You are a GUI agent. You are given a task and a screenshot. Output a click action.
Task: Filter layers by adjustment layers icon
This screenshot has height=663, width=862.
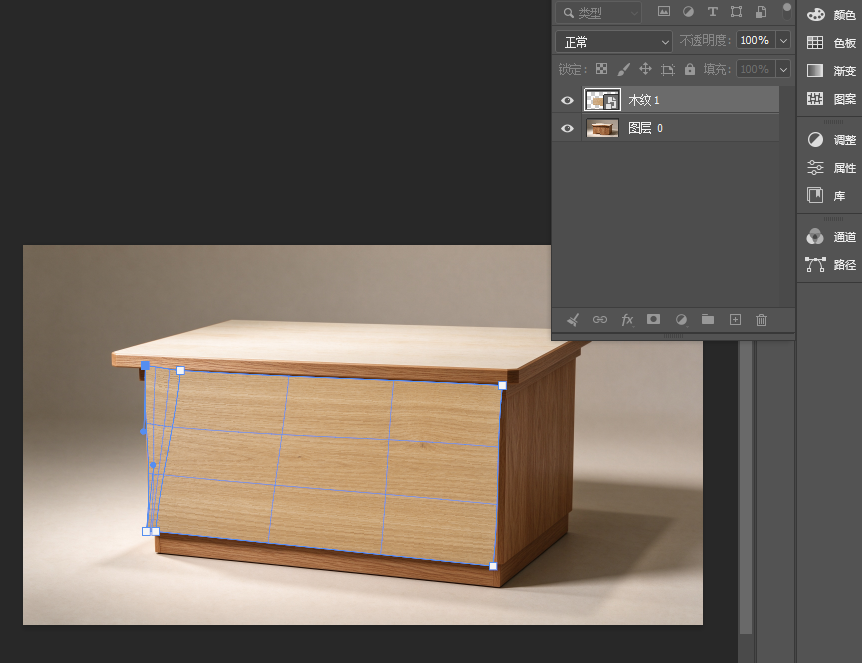(x=688, y=12)
